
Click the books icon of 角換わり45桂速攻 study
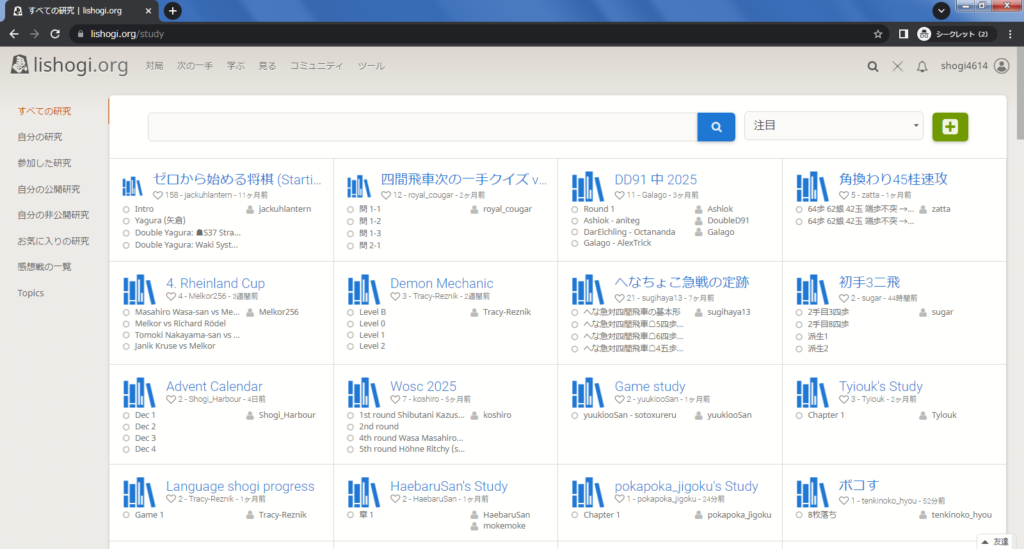click(x=812, y=187)
